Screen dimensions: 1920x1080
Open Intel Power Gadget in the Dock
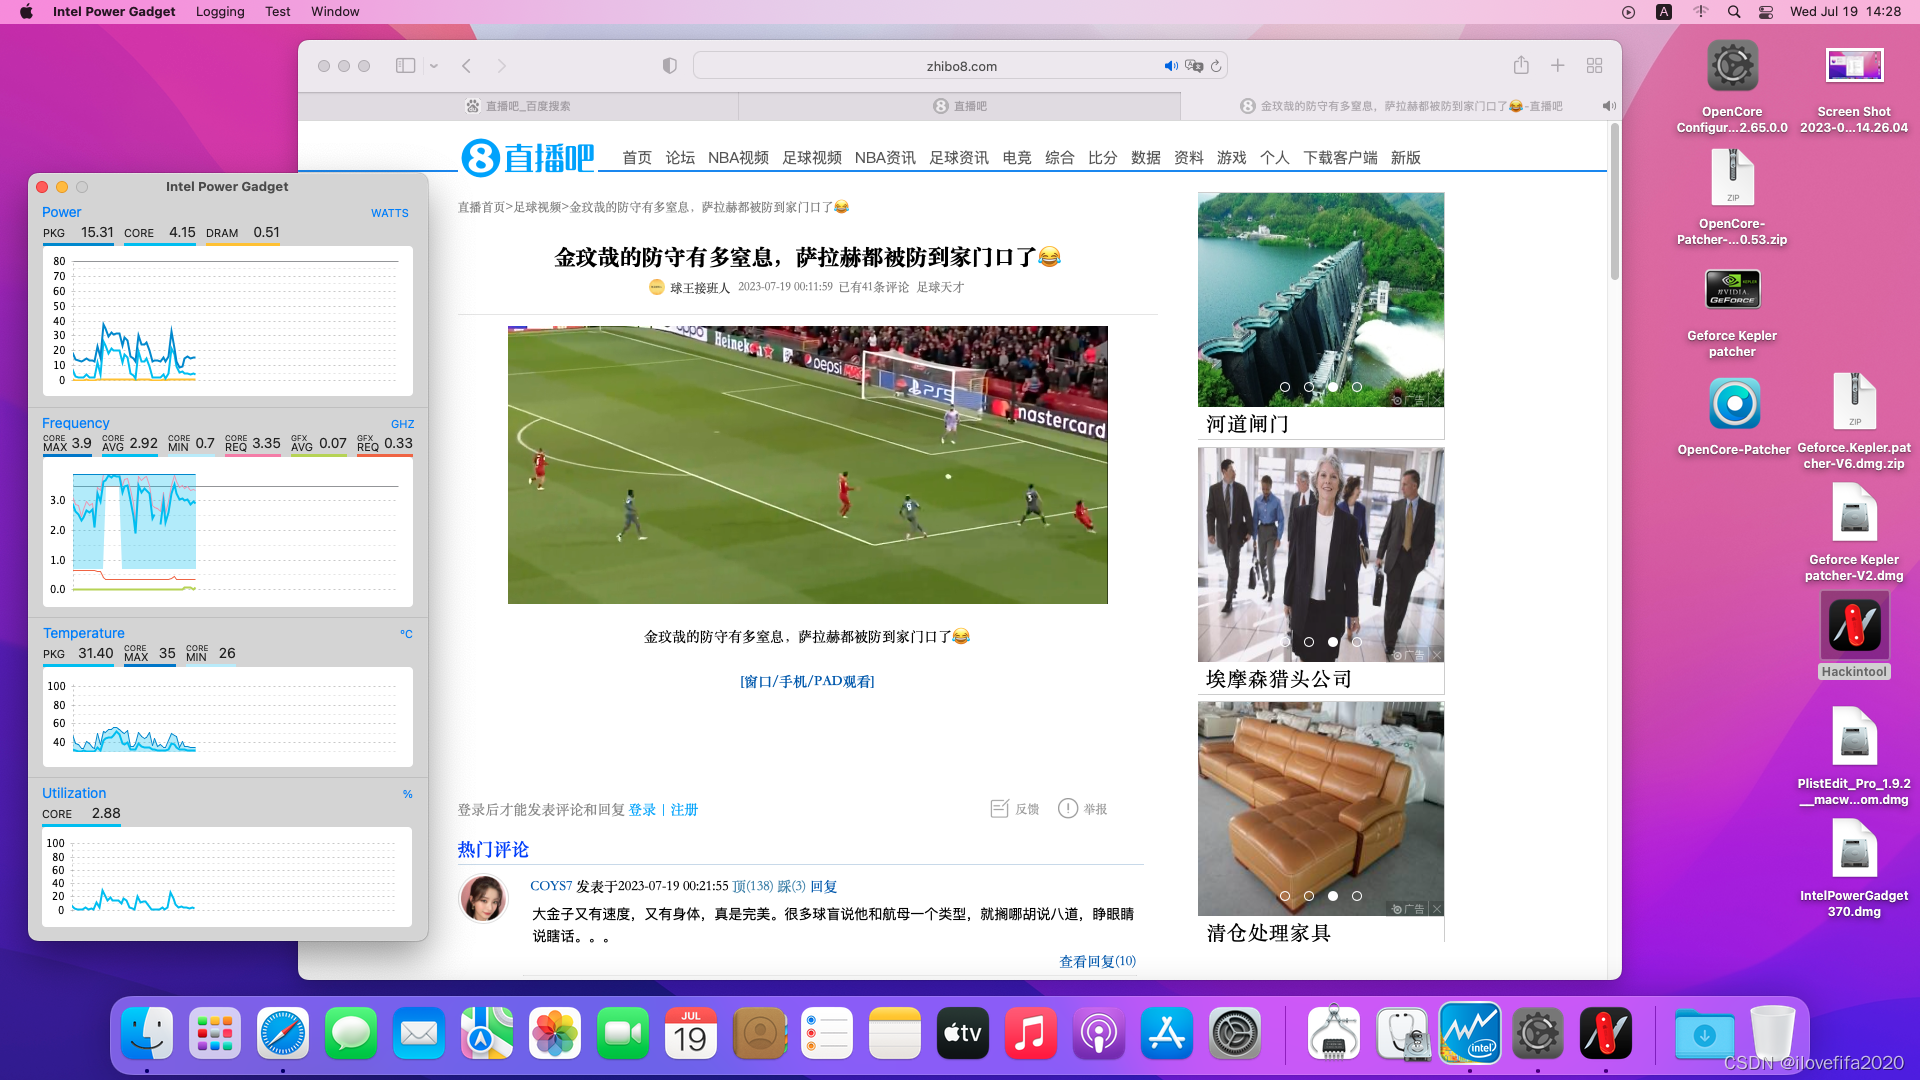[1469, 1033]
